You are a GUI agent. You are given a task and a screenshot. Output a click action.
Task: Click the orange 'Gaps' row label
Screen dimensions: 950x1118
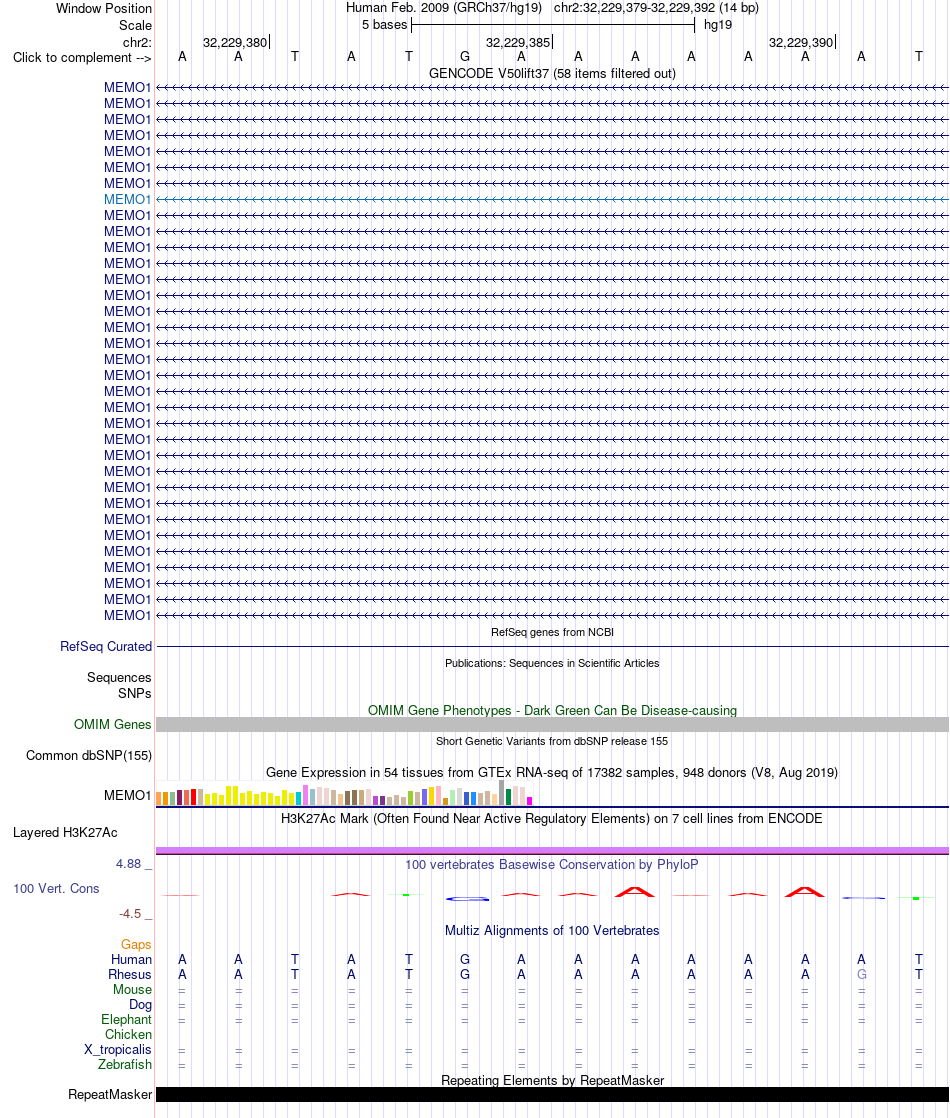click(136, 945)
